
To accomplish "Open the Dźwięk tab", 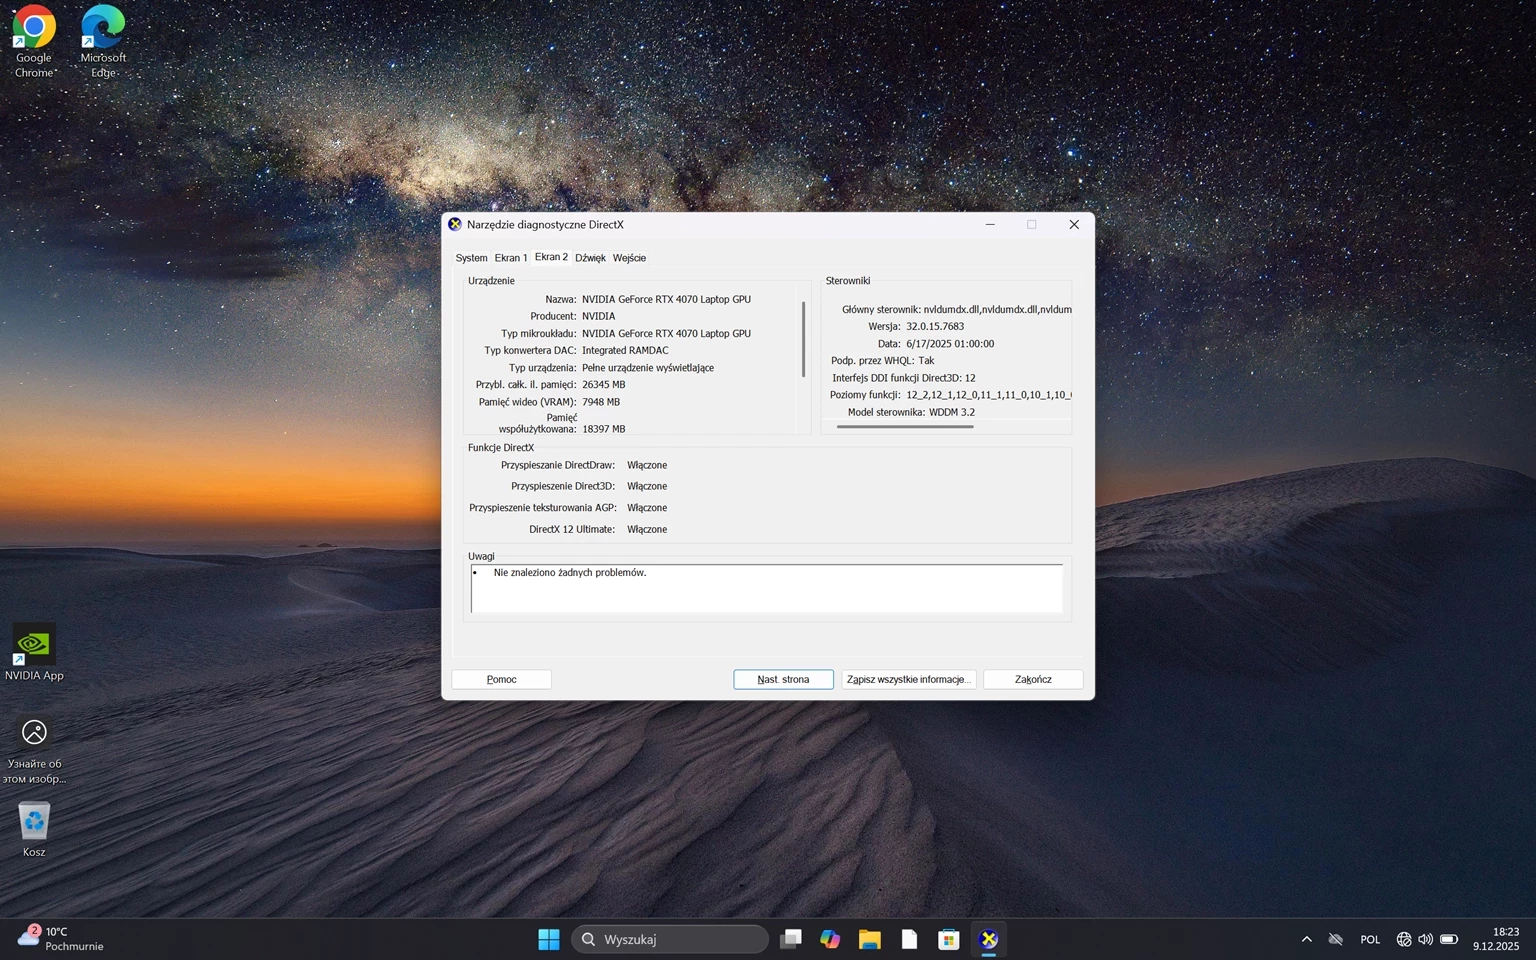I will point(590,258).
